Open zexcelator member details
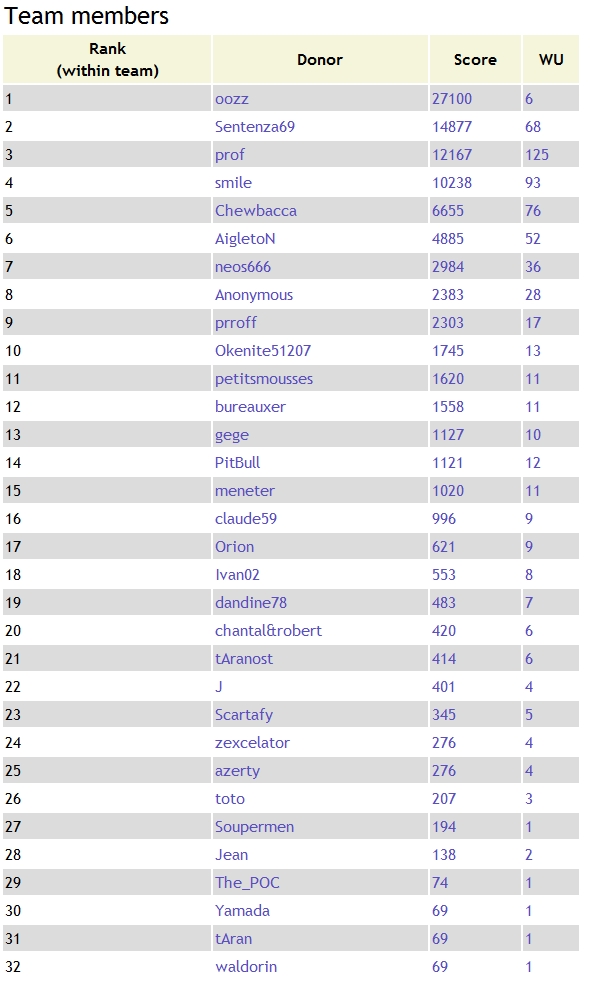The height and width of the screenshot is (991, 590). [252, 743]
